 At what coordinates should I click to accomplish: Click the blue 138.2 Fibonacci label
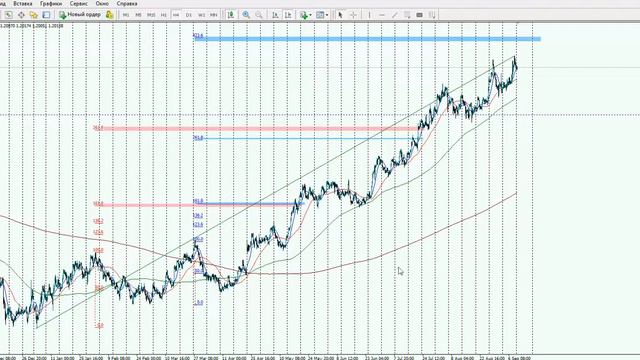click(198, 216)
